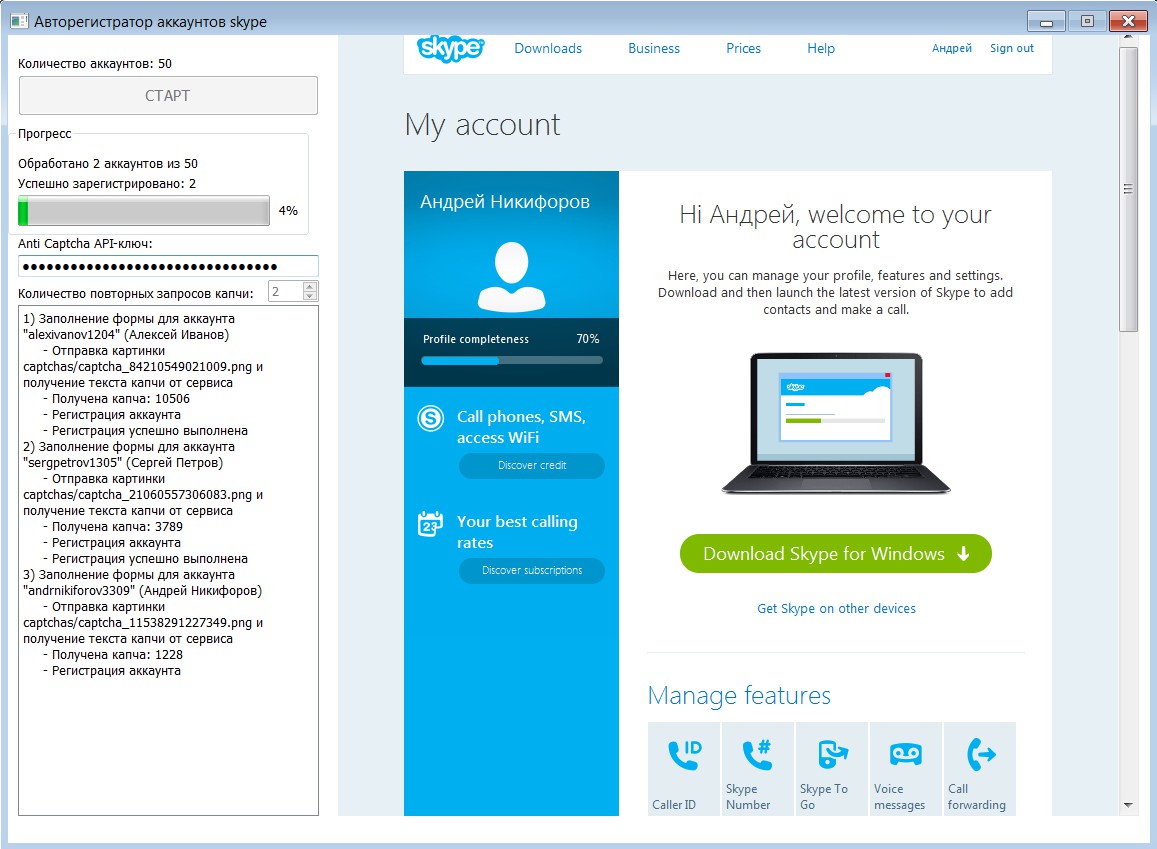Click the laptop illustration image
Viewport: 1157px width, 849px height.
point(835,423)
